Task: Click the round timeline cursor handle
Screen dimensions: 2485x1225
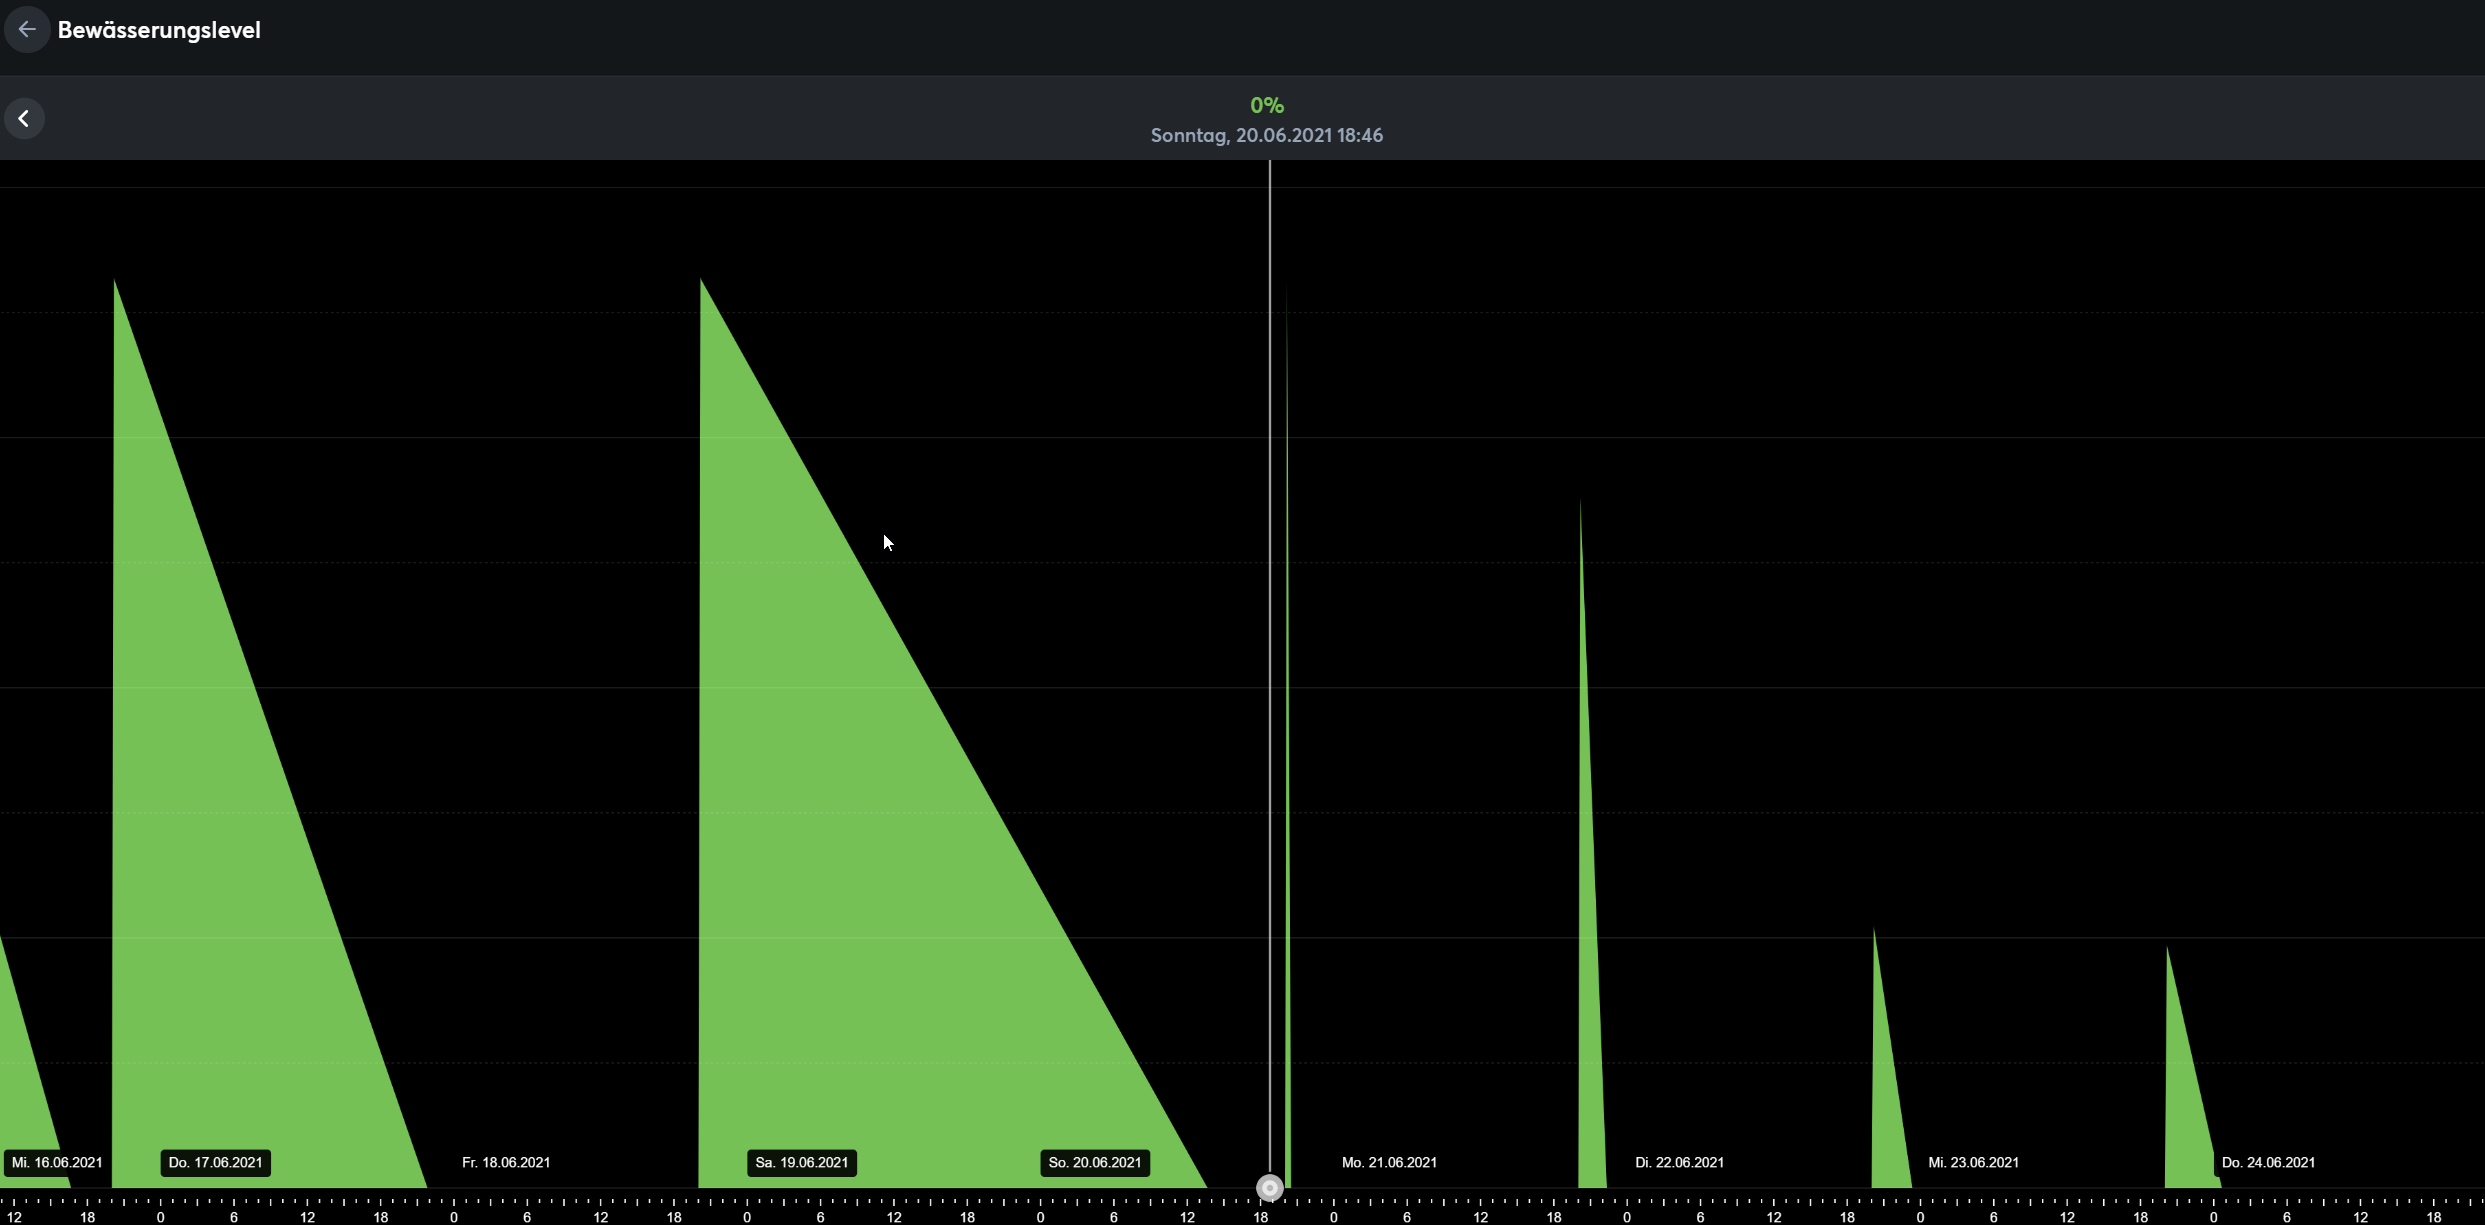Action: (1269, 1187)
